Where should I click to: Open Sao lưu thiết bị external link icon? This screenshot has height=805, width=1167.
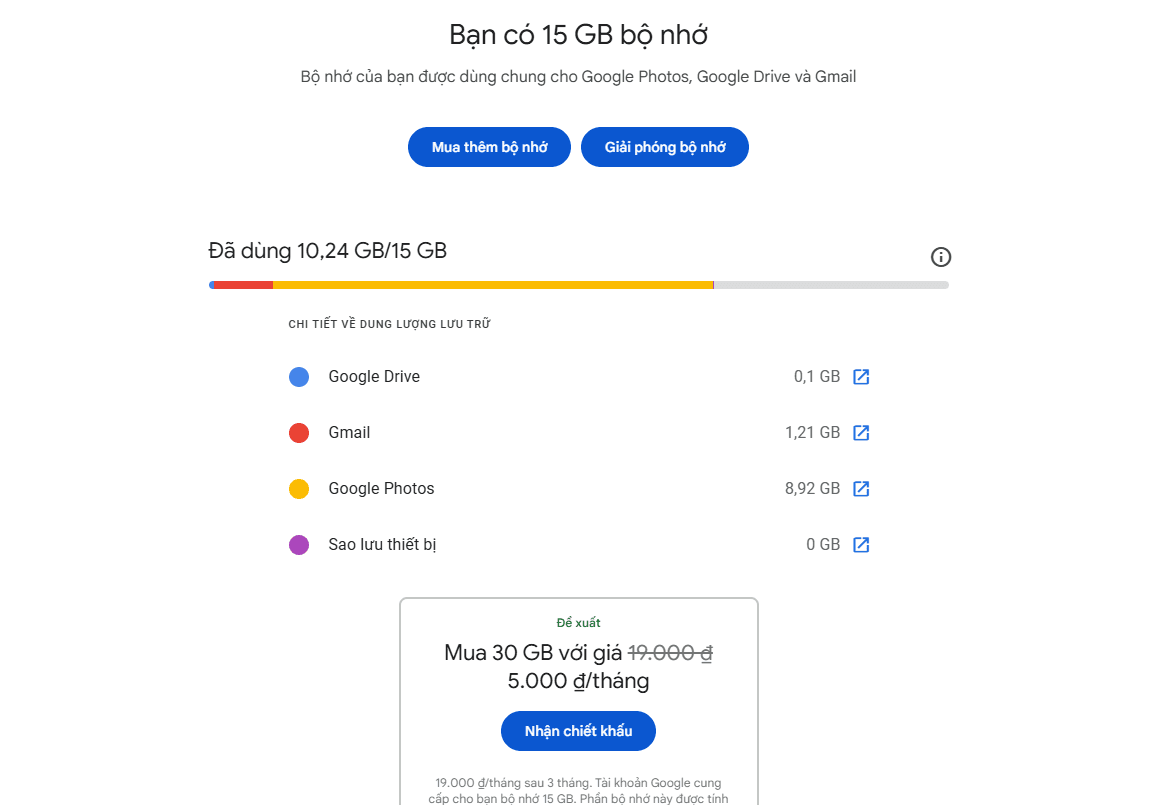861,544
